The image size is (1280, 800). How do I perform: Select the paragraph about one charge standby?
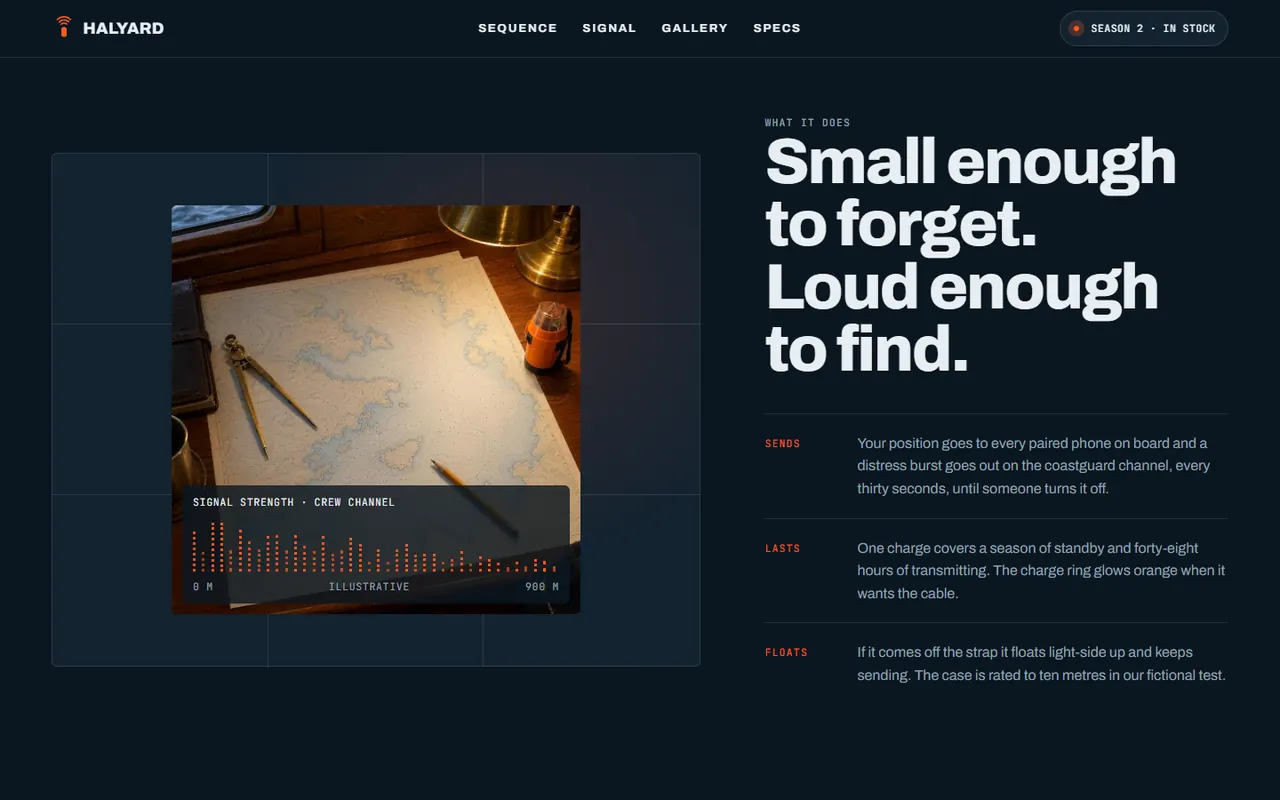(1041, 570)
